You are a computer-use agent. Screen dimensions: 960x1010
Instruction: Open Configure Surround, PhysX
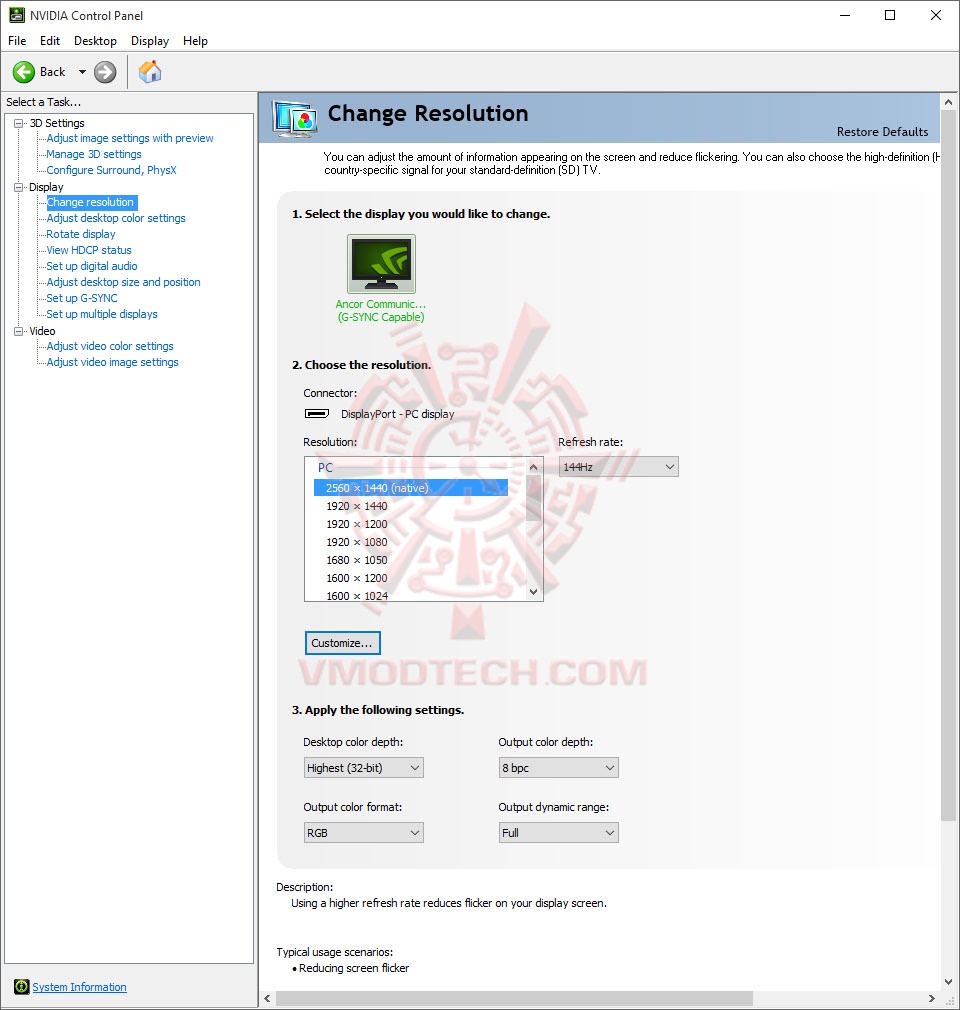coord(111,170)
